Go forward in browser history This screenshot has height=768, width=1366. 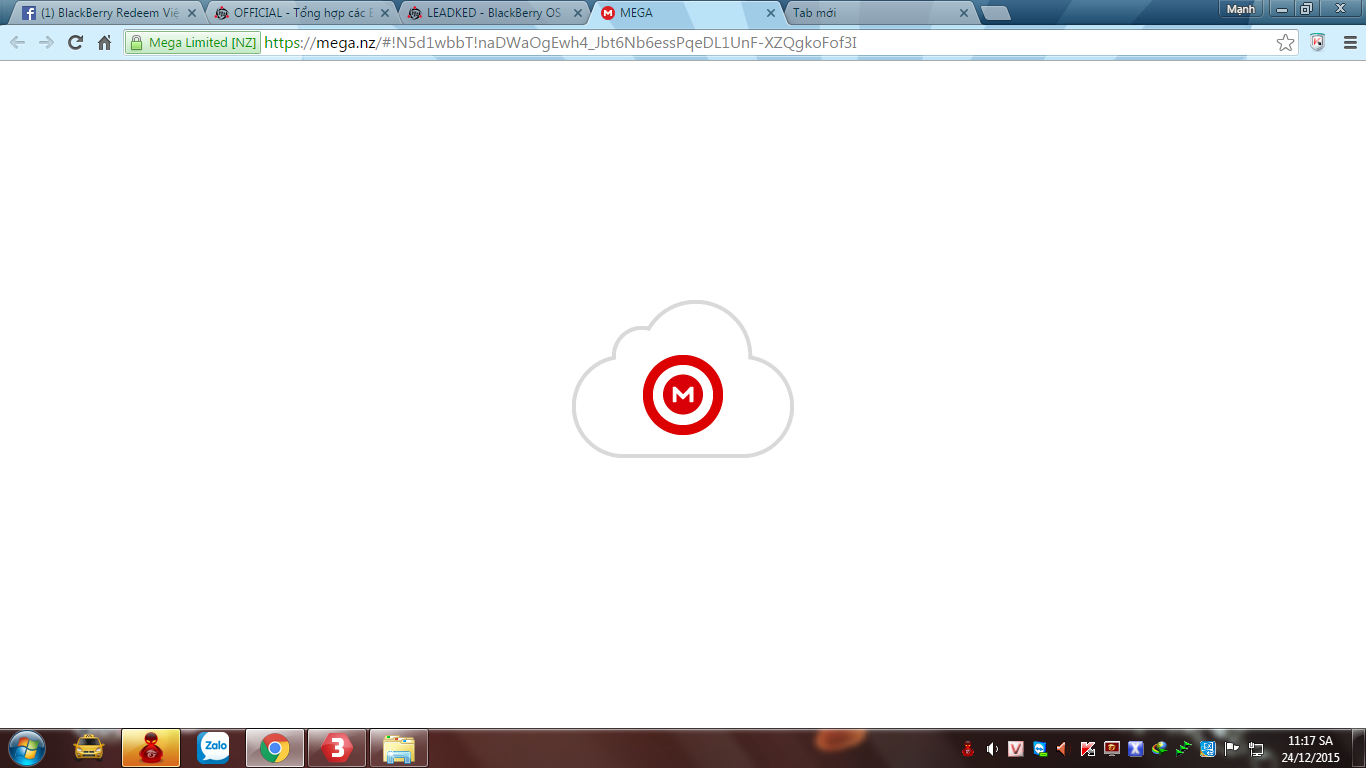(x=46, y=43)
